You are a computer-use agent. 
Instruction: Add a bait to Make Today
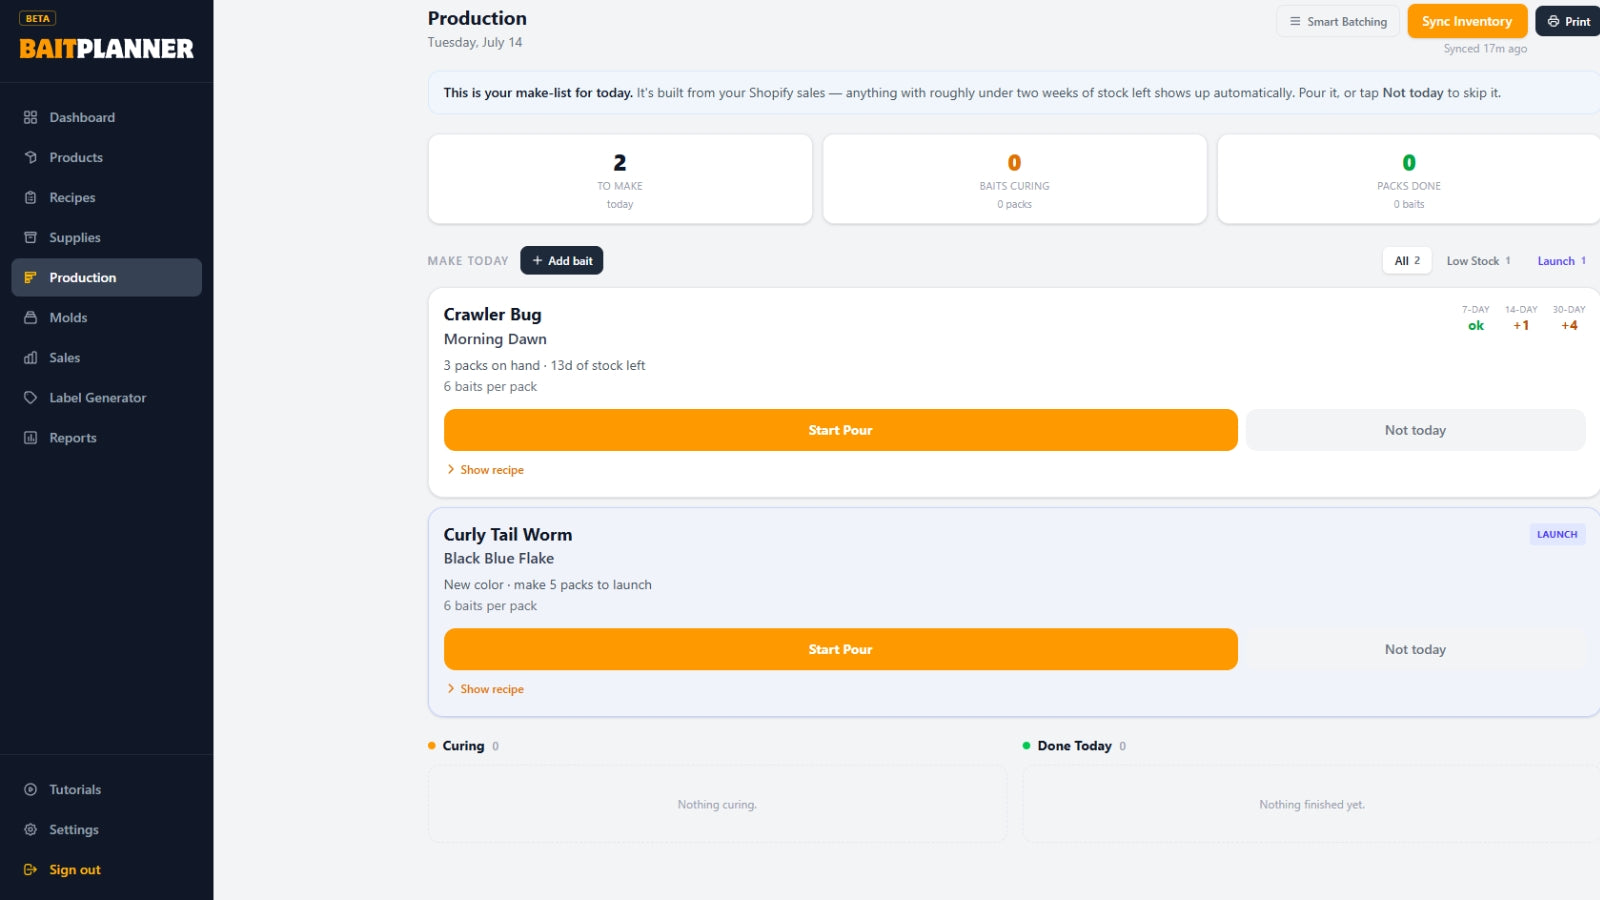(x=561, y=261)
